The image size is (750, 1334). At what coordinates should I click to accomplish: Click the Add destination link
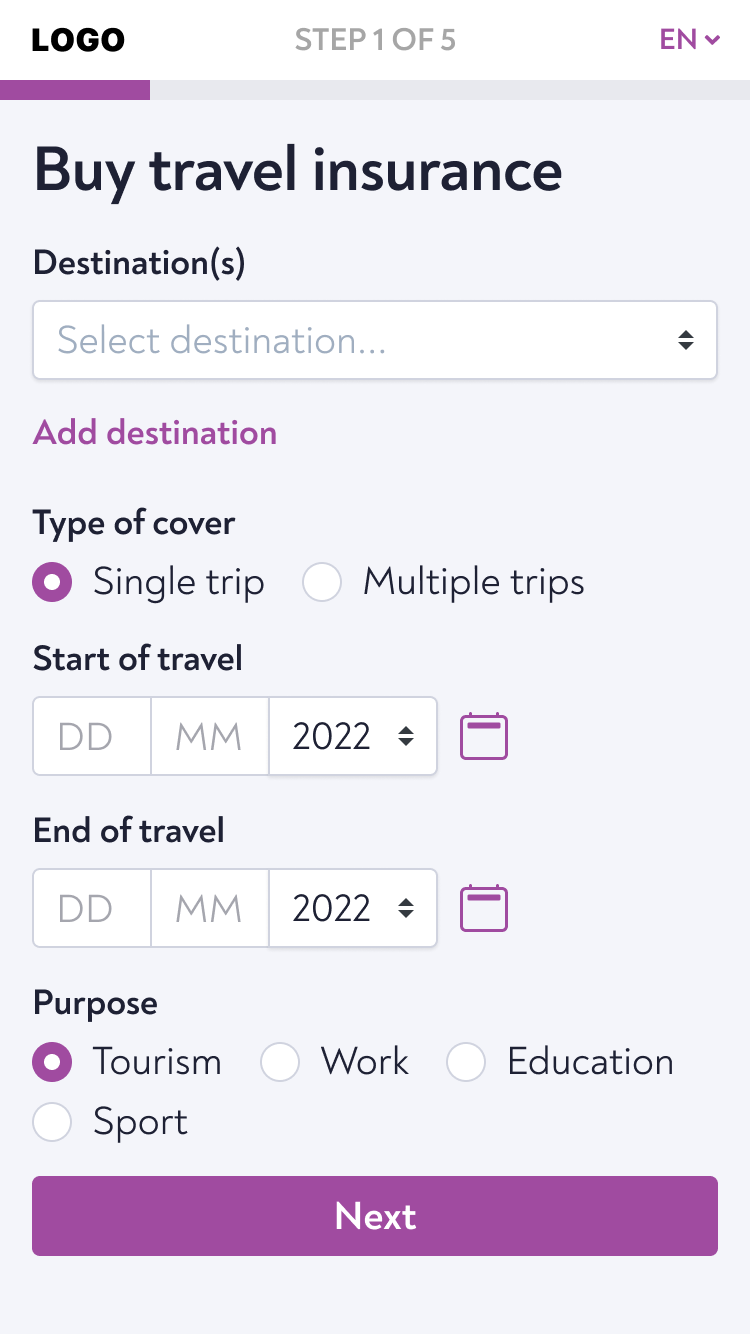155,433
